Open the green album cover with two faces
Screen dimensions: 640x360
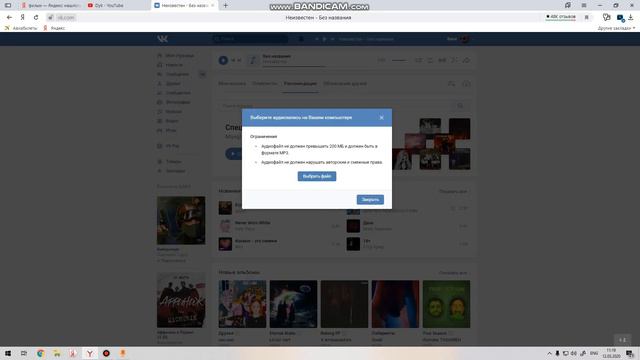click(x=446, y=304)
